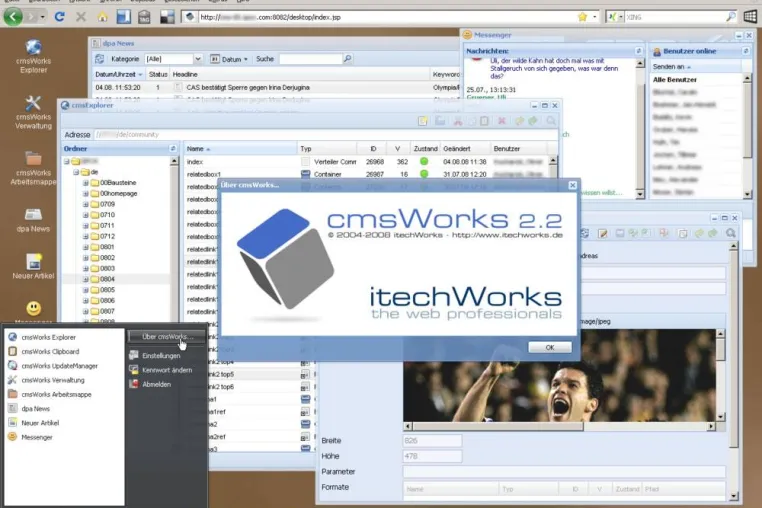Open Datum dropdown in dpa News

pyautogui.click(x=230, y=59)
